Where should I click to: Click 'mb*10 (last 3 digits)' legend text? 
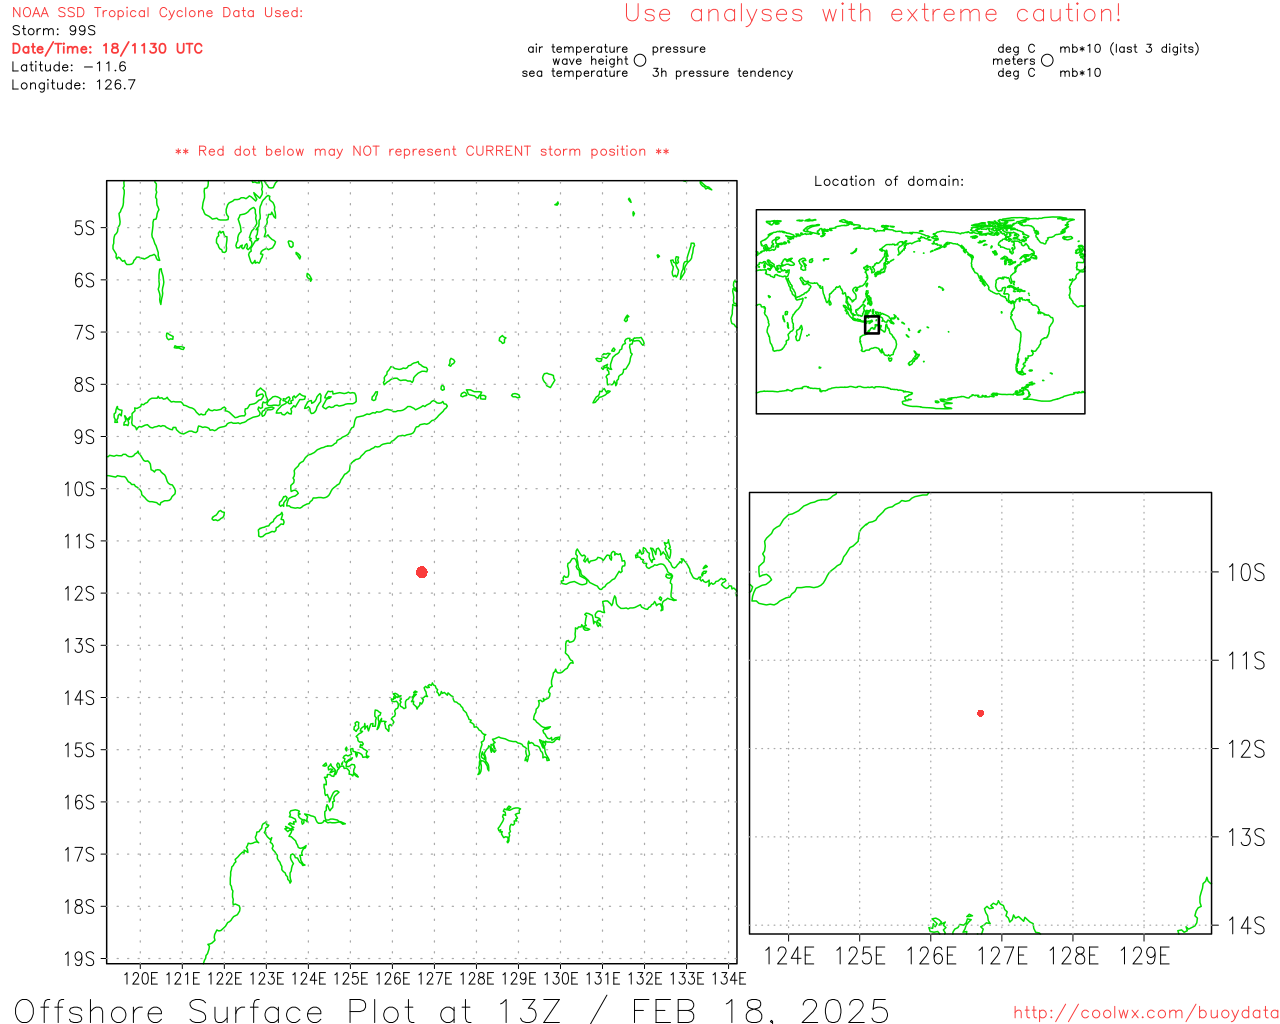[1129, 48]
